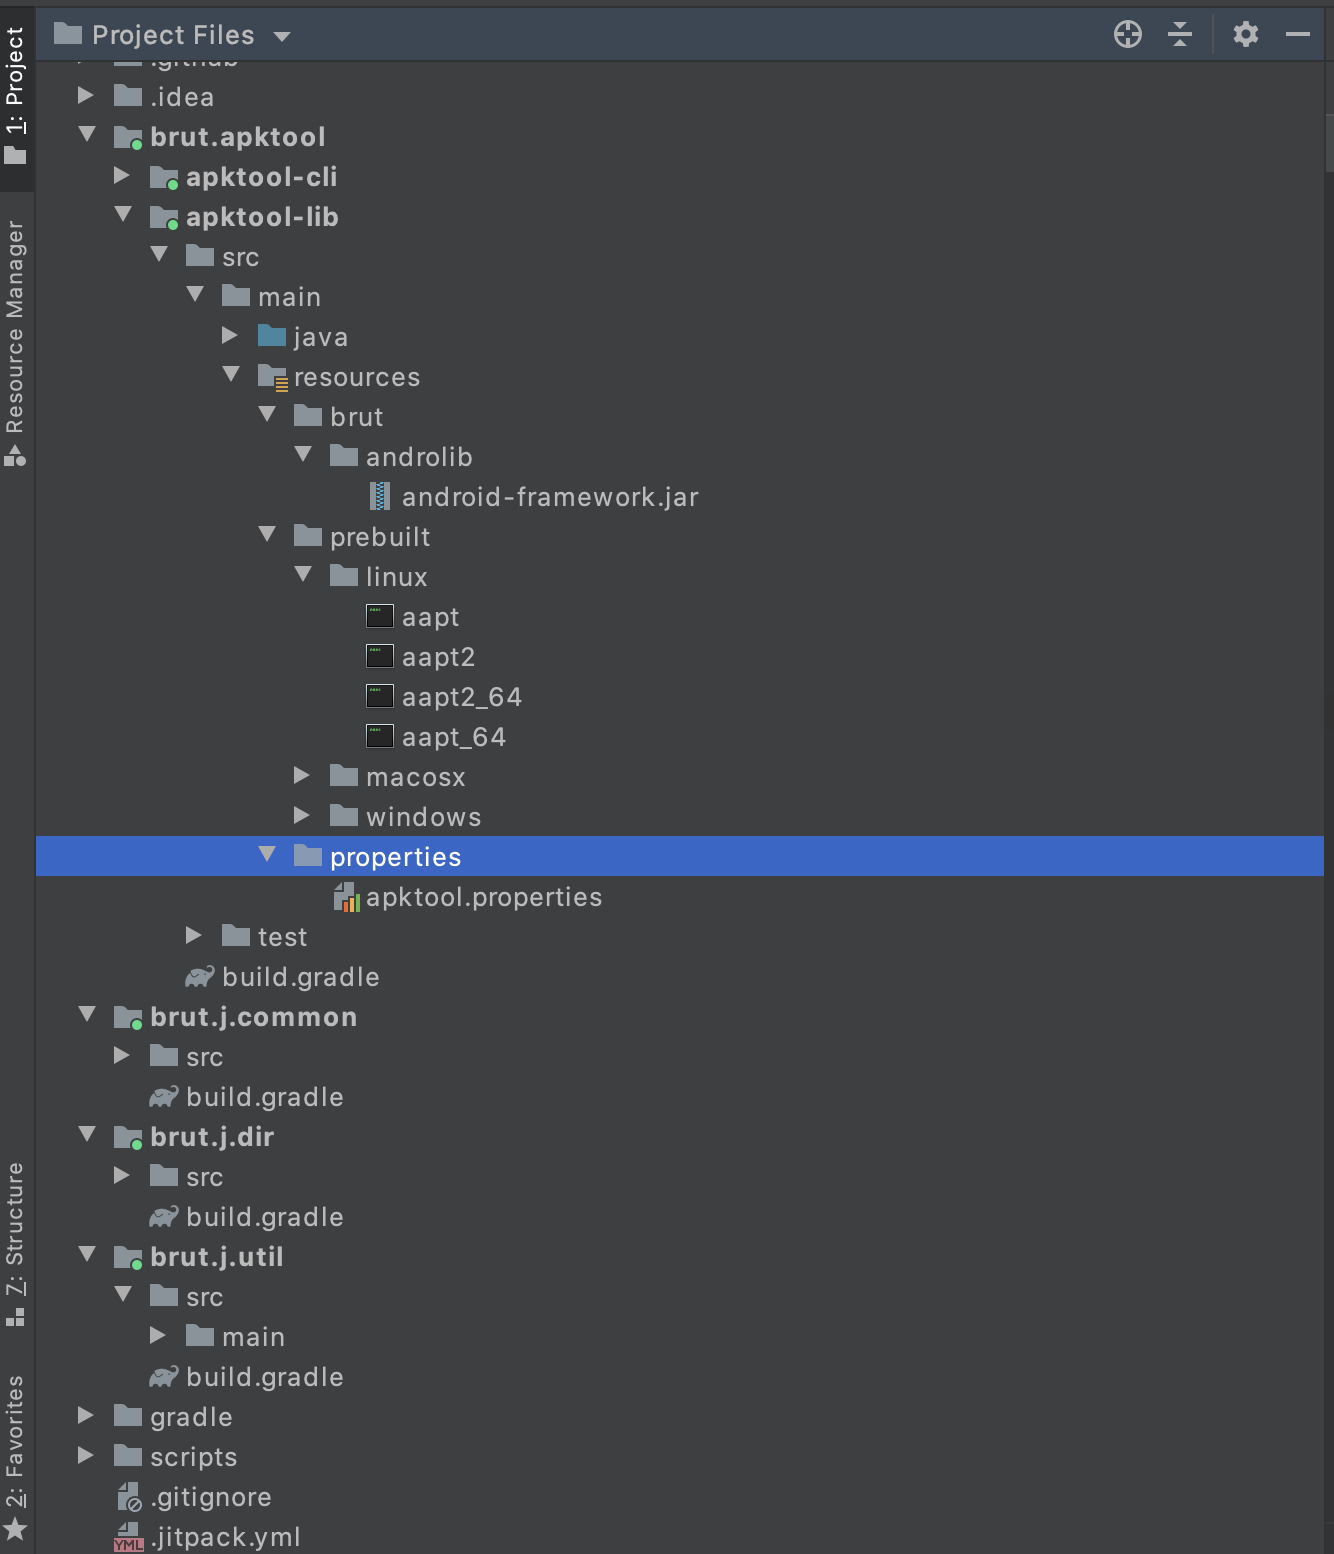Screen dimensions: 1334x1554
Task: Click the Gradle elephant icon beside apktool-lib build.gradle
Action: 200,977
